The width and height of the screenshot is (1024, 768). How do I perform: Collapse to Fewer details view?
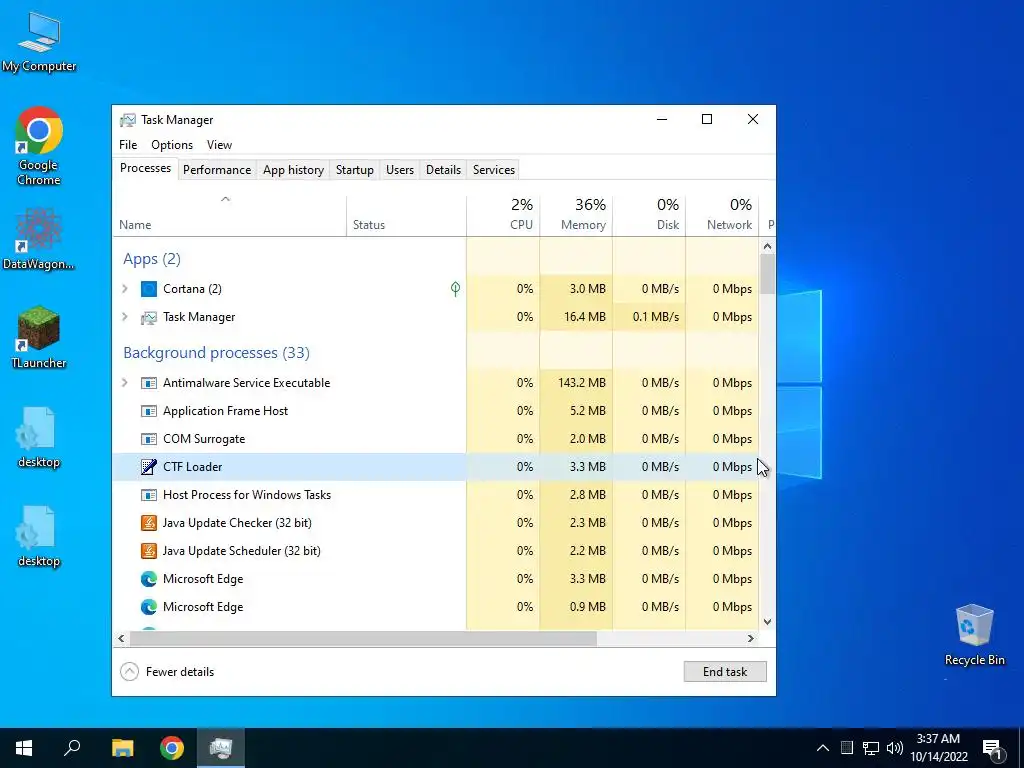(167, 672)
